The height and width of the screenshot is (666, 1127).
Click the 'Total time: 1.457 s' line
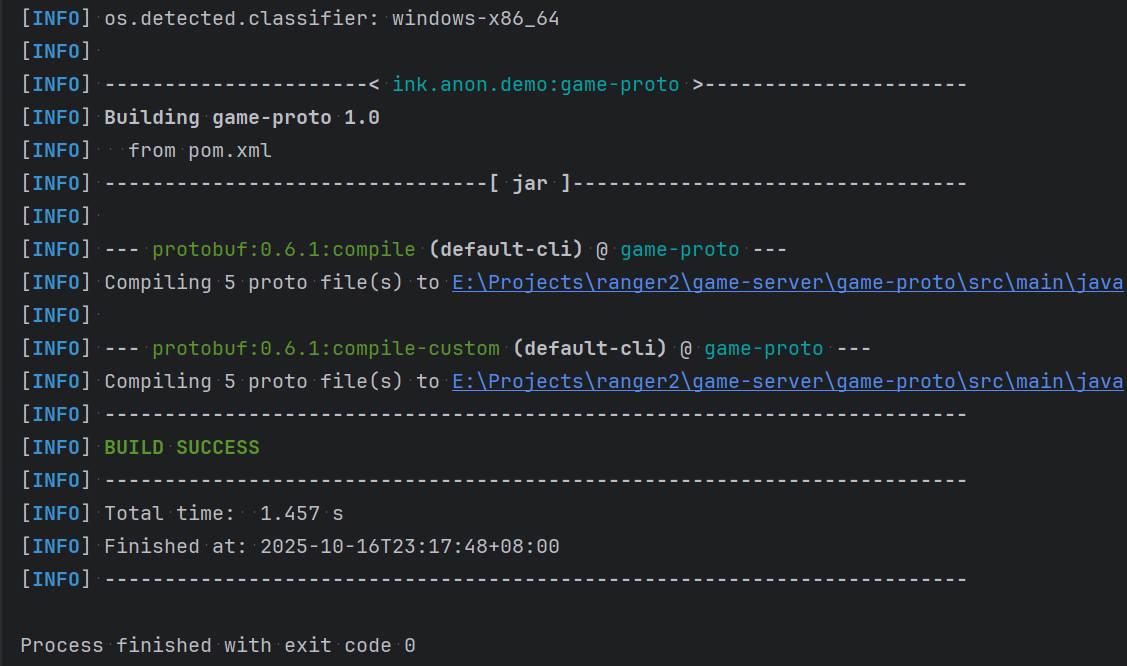click(x=224, y=514)
